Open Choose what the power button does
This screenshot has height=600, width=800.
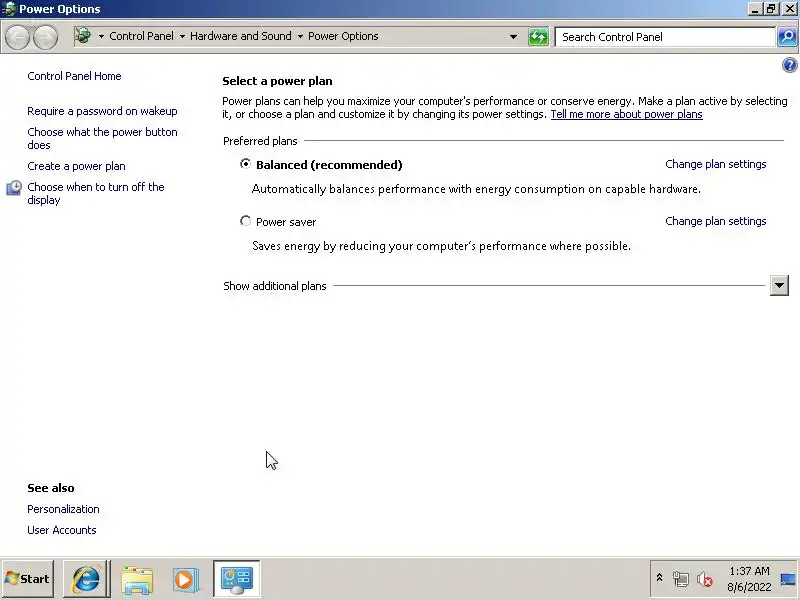pos(102,138)
